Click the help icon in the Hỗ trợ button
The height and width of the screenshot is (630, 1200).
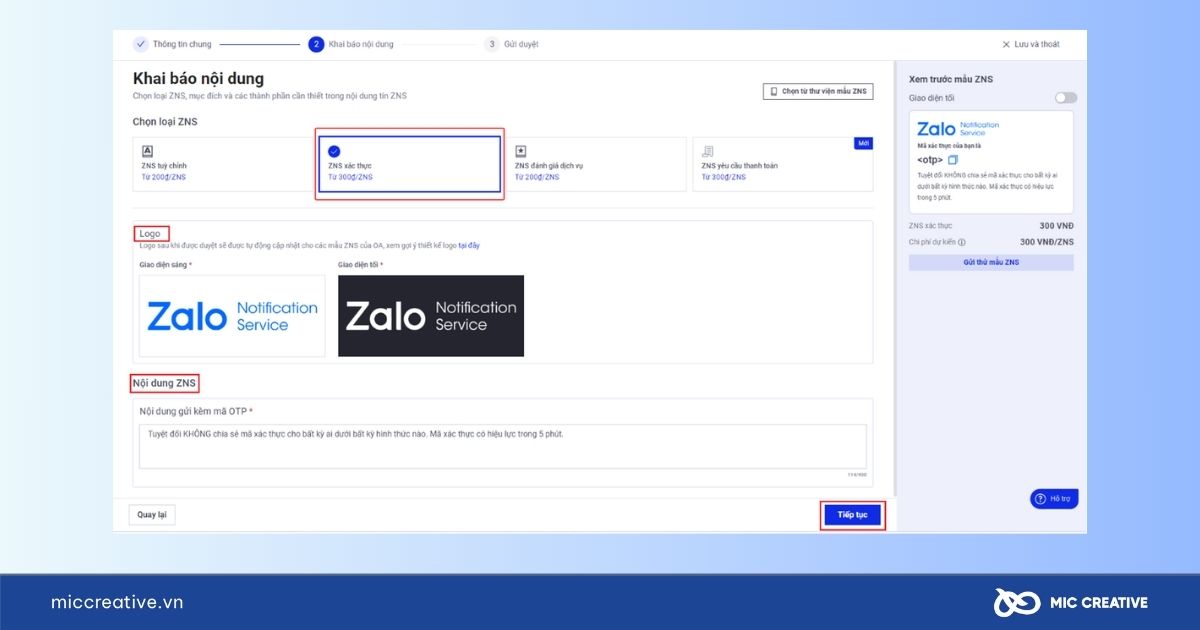click(1042, 498)
